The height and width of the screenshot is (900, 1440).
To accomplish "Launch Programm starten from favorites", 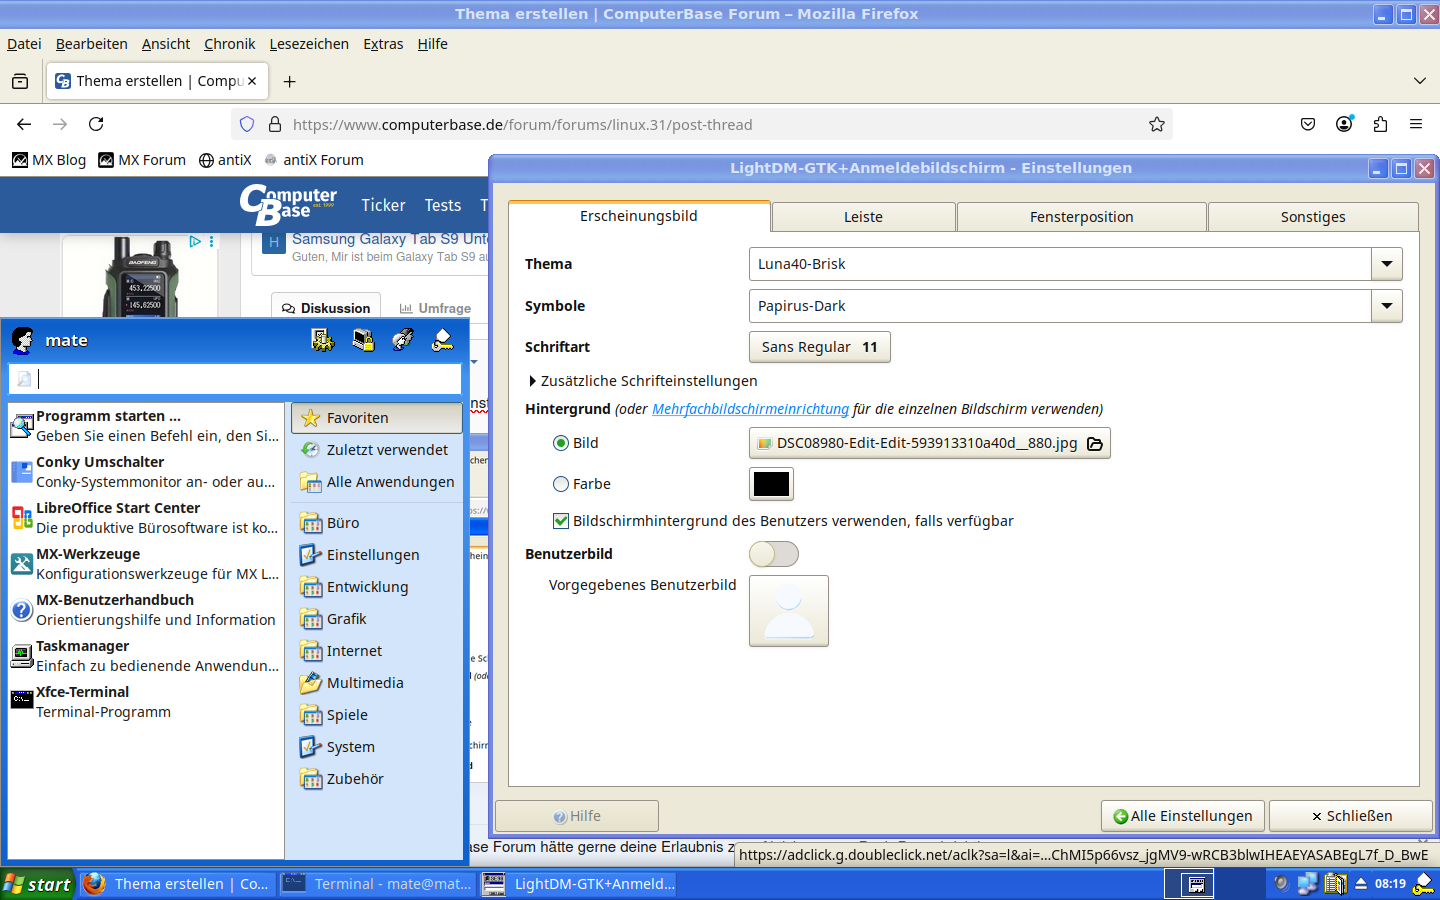I will 146,426.
